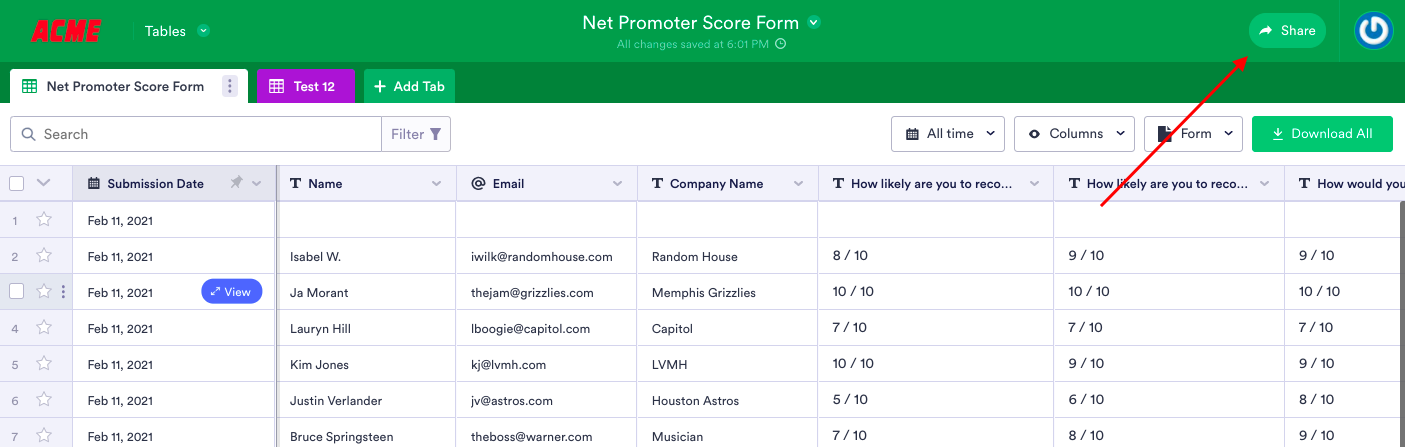Open the Email column header menu
Screen dimensions: 1405x447
pyautogui.click(x=617, y=184)
